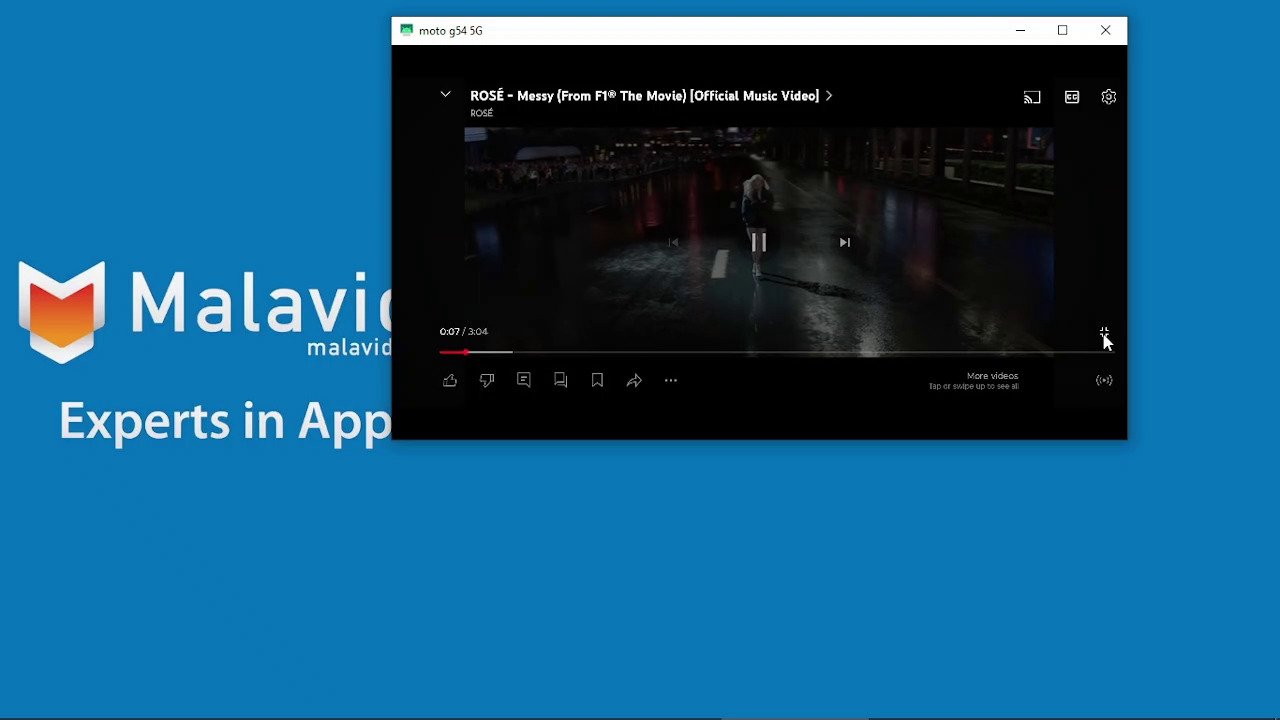Dislike the video with thumbs down

(x=487, y=380)
